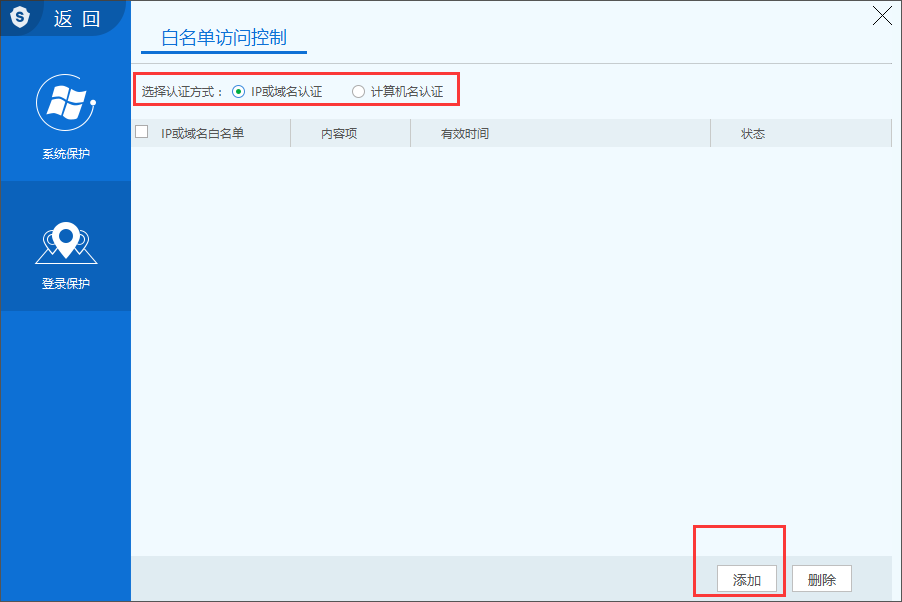
Task: Click the 内容项 column header
Action: tap(339, 133)
